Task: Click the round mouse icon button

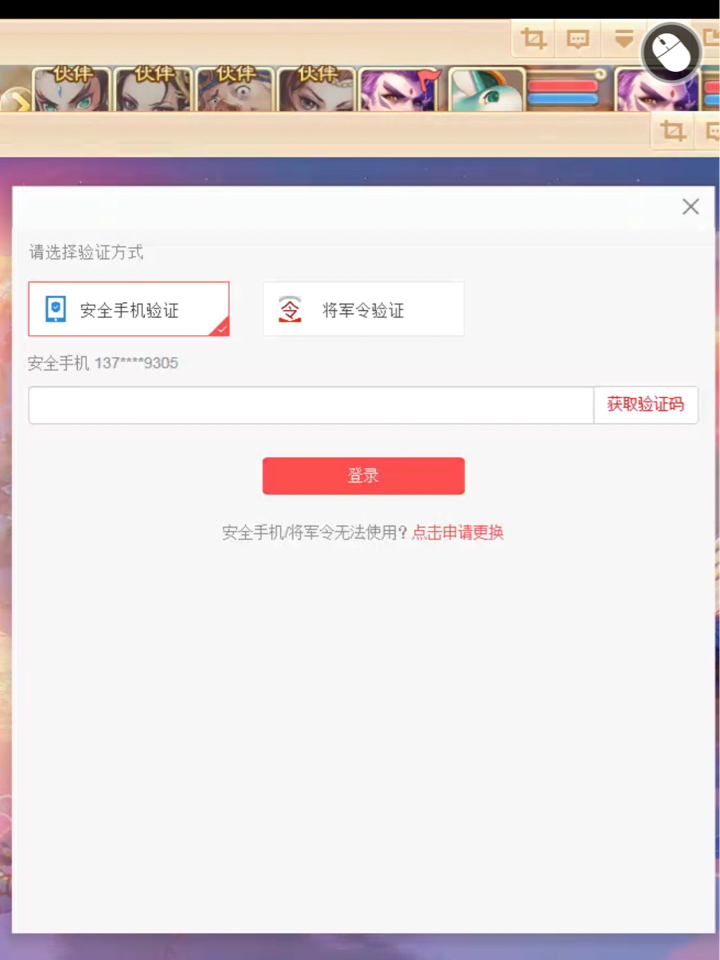Action: [671, 53]
